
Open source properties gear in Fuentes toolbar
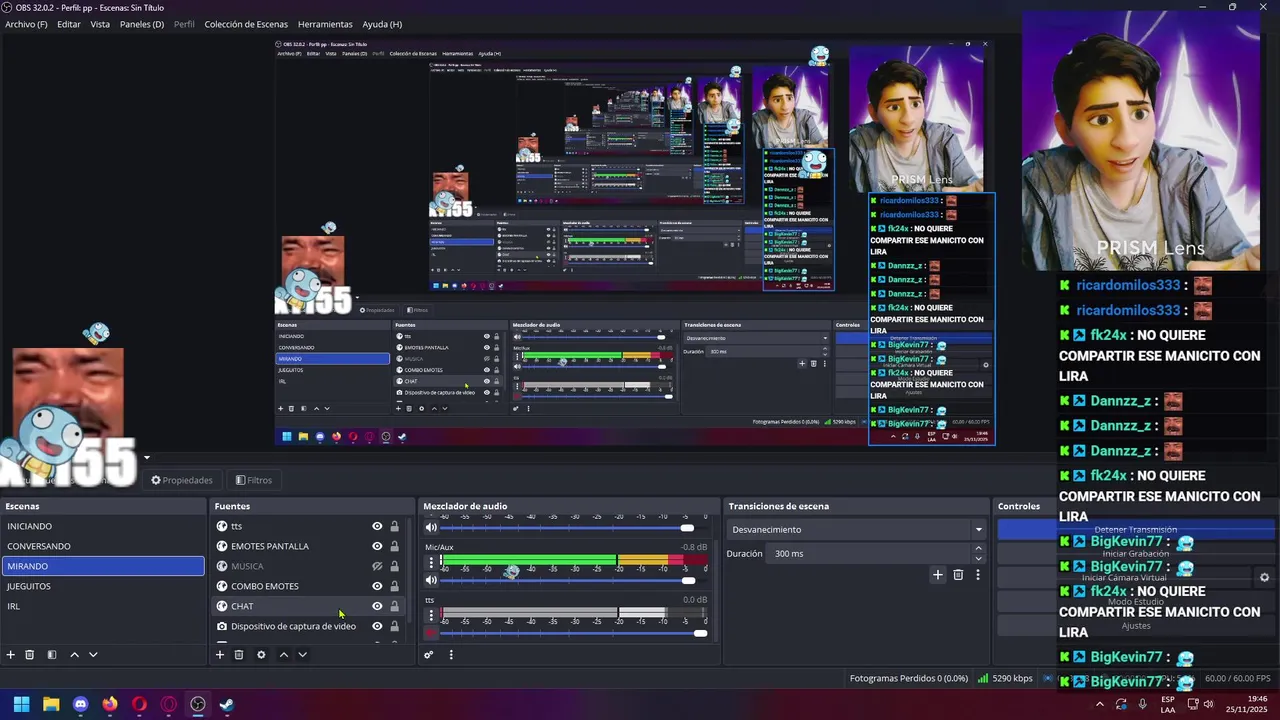pos(261,655)
